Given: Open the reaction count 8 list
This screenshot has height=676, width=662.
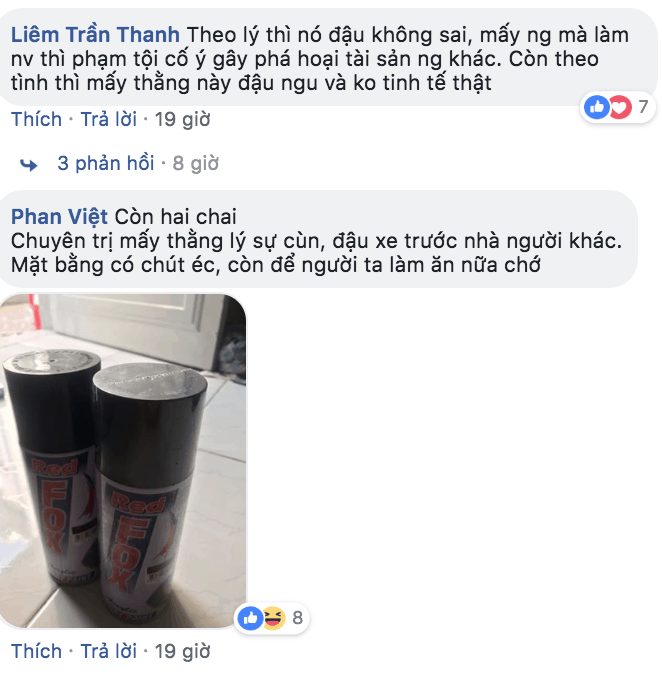Looking at the screenshot, I should [x=297, y=618].
